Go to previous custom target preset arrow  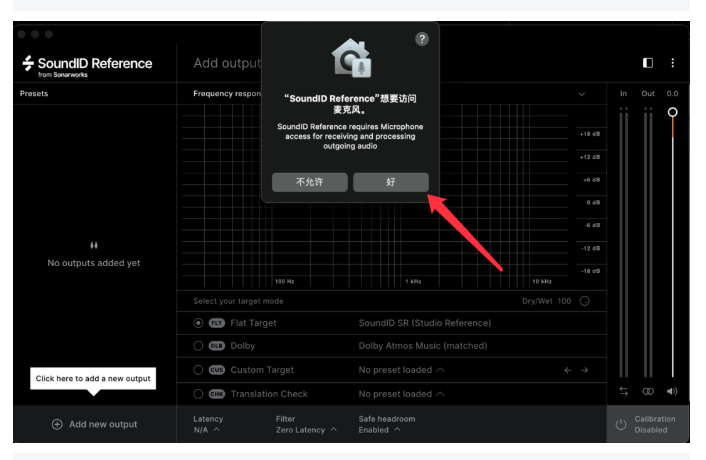(568, 370)
